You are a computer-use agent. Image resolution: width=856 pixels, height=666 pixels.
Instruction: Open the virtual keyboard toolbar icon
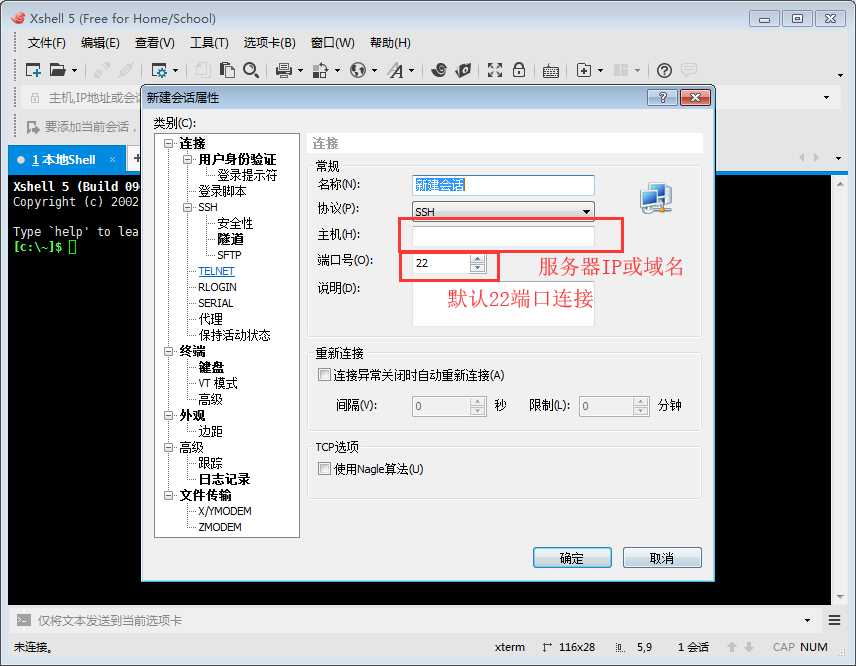(550, 70)
